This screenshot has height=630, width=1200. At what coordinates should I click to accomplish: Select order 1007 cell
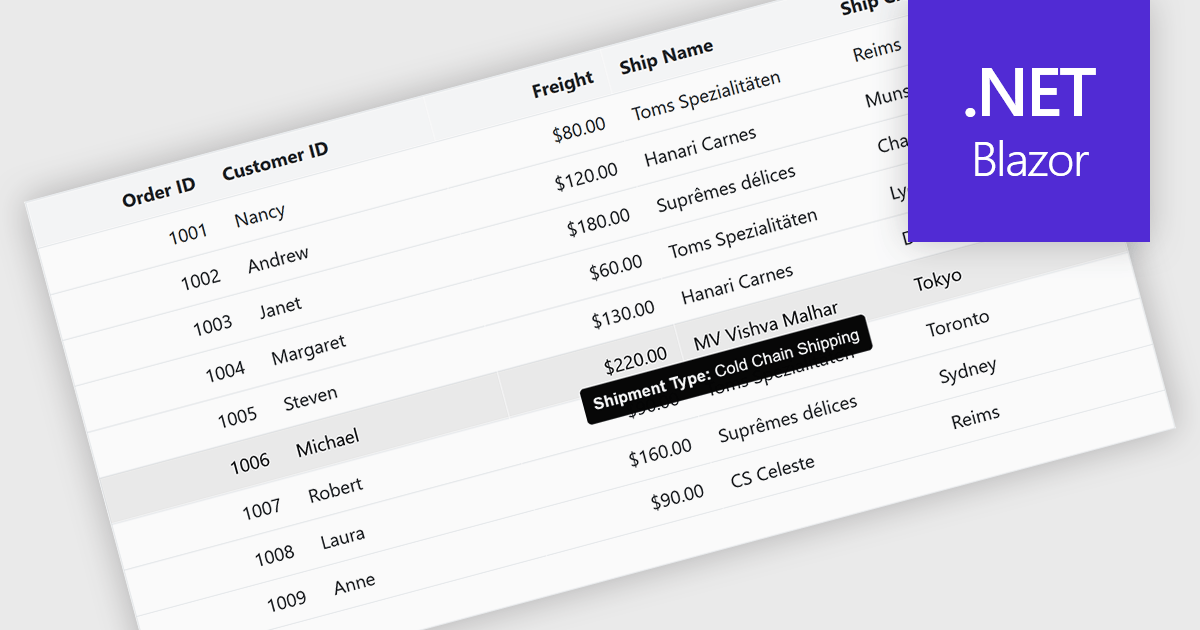click(261, 510)
